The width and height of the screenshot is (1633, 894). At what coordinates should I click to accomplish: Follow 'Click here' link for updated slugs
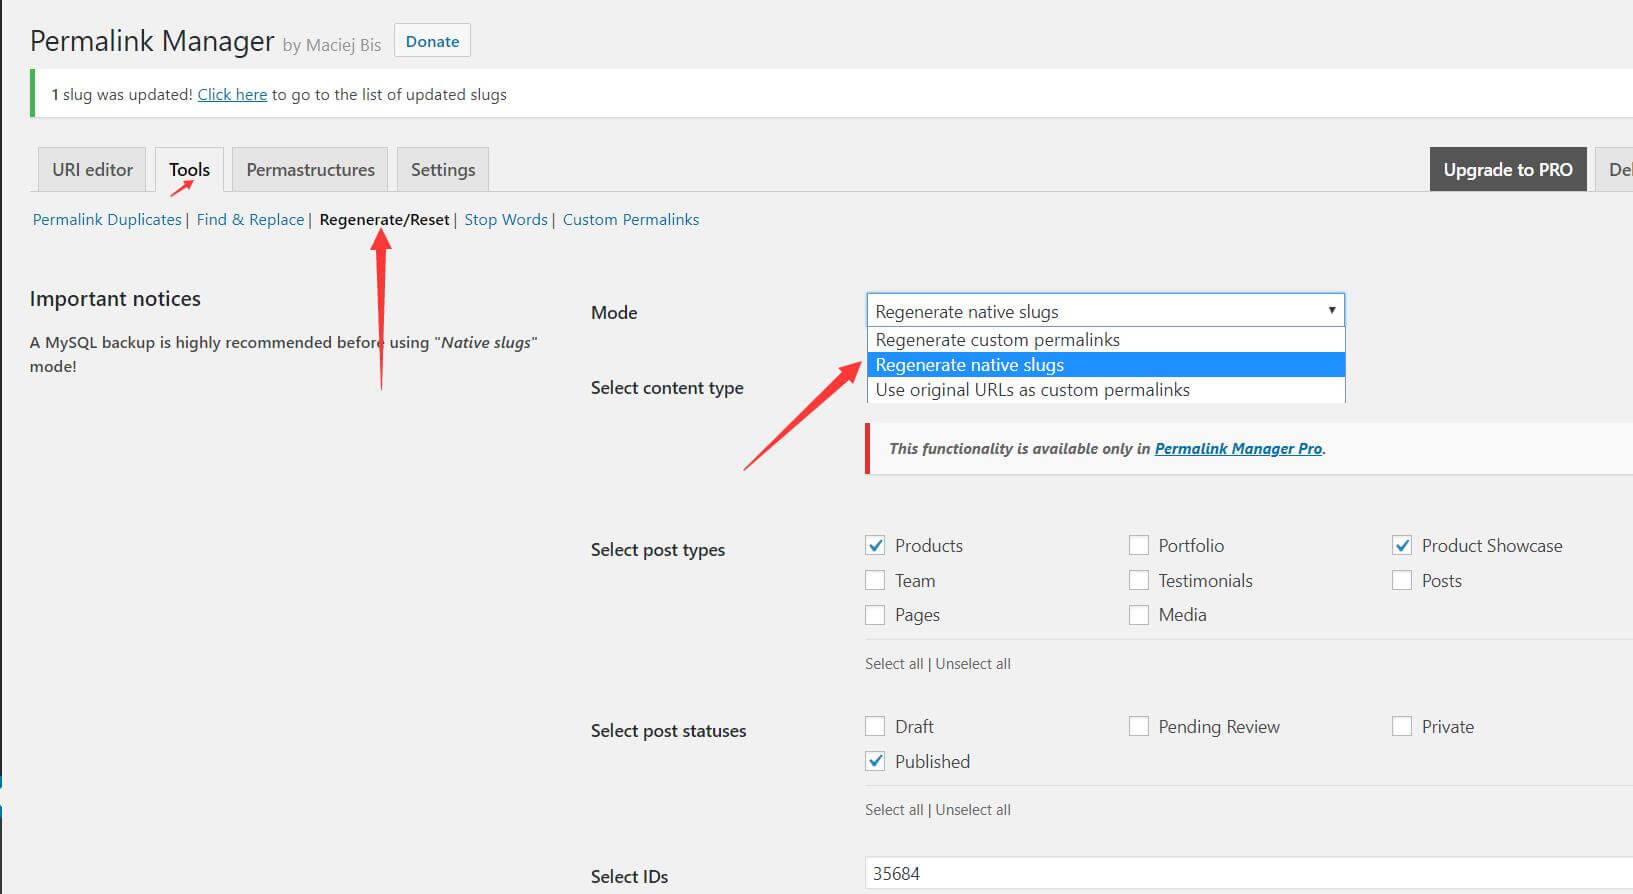[232, 95]
